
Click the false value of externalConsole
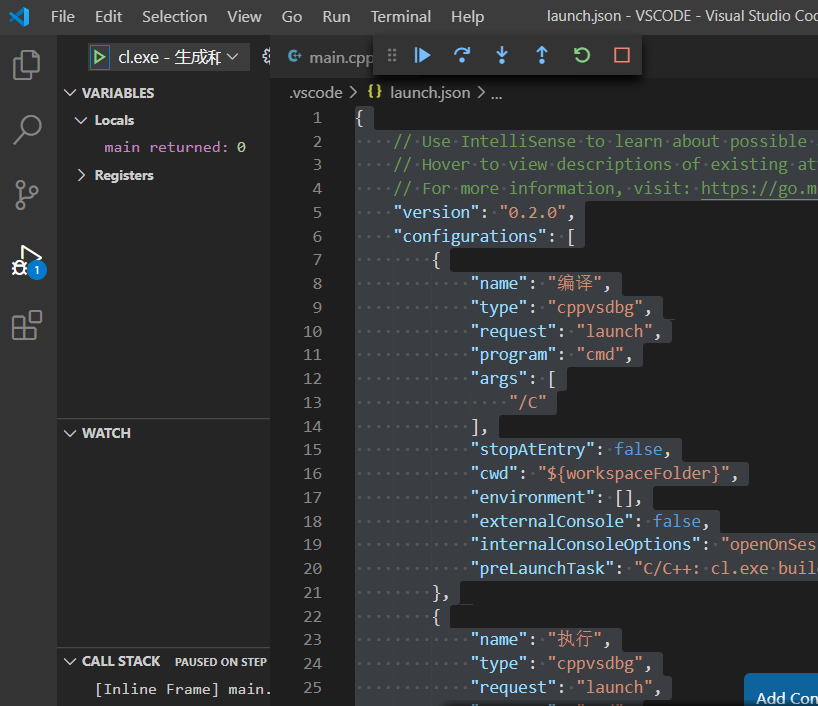(x=677, y=521)
